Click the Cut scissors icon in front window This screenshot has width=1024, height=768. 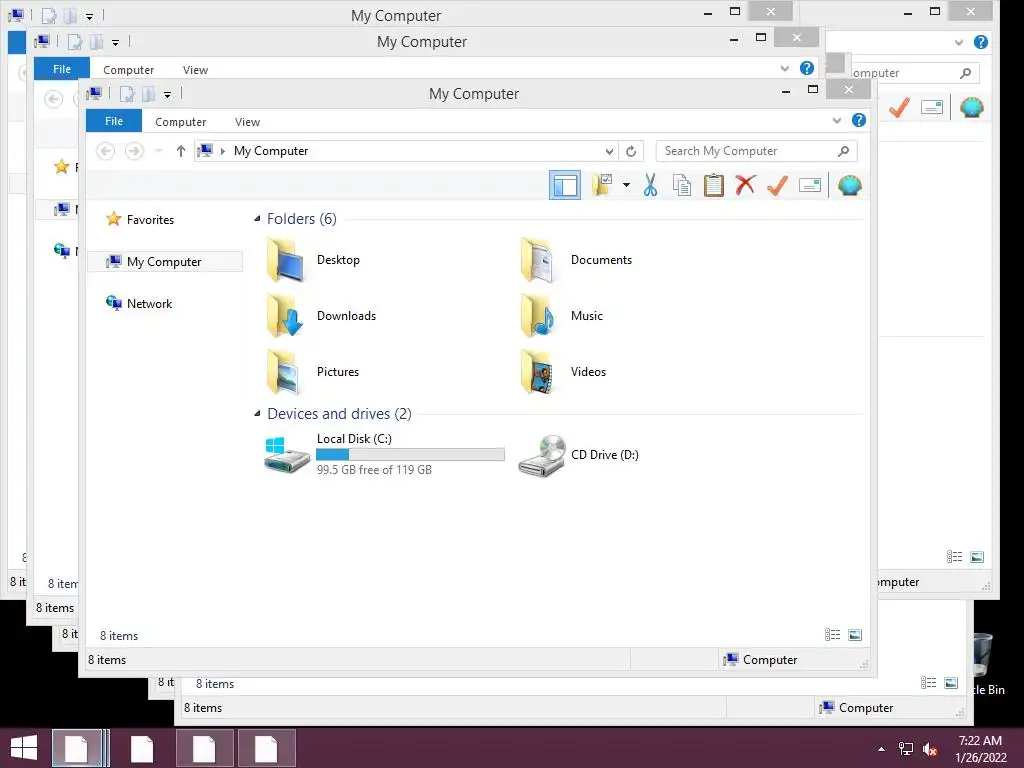pyautogui.click(x=650, y=185)
